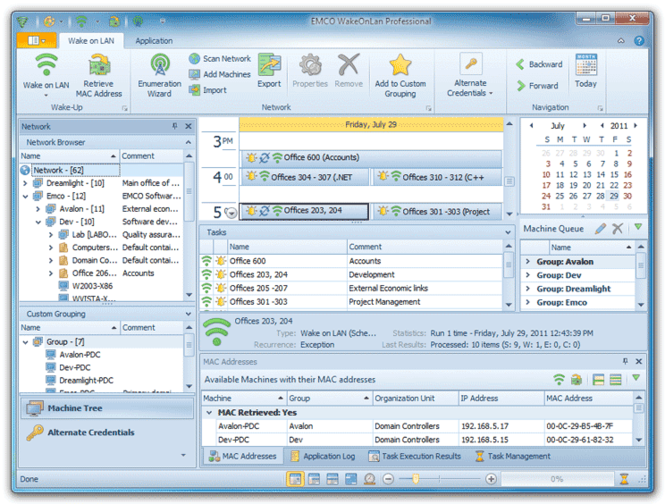The image size is (665, 504).
Task: Select Offices 205 -207 task row
Action: (351, 288)
